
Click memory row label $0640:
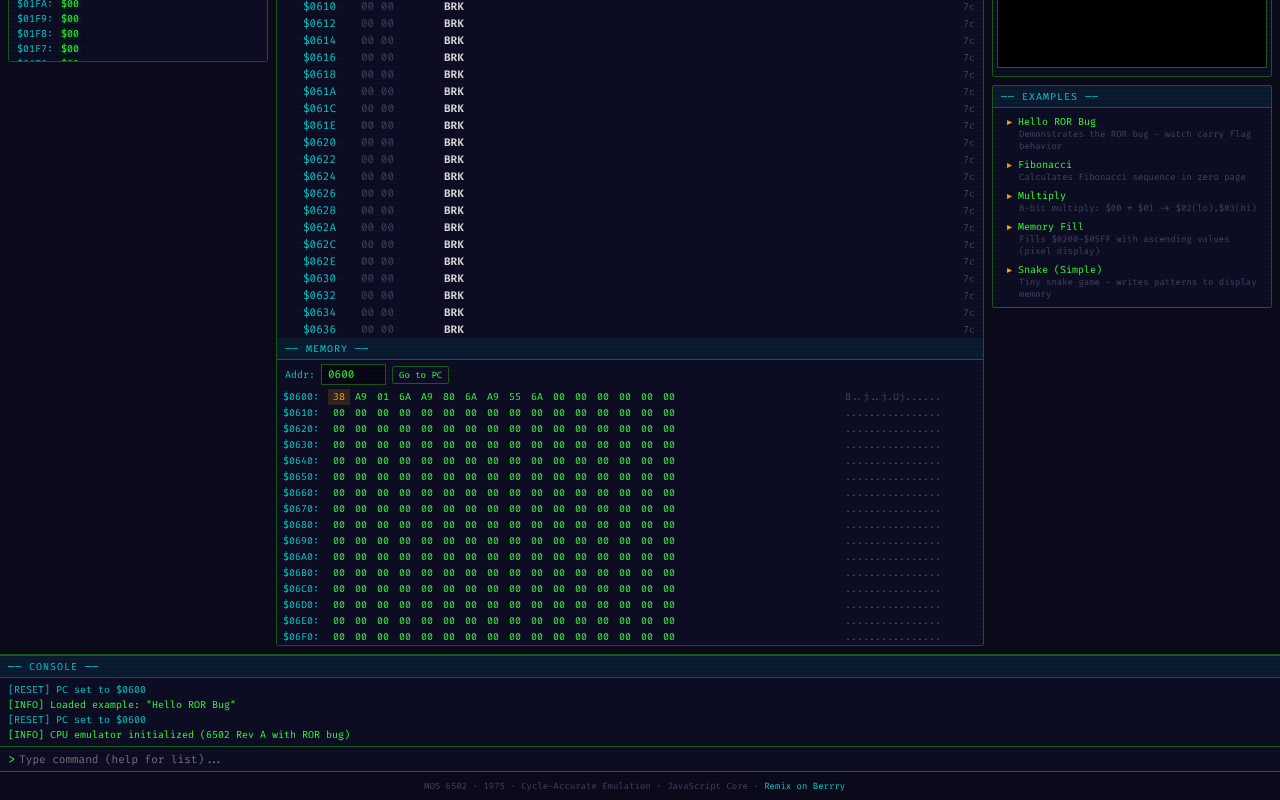[301, 461]
